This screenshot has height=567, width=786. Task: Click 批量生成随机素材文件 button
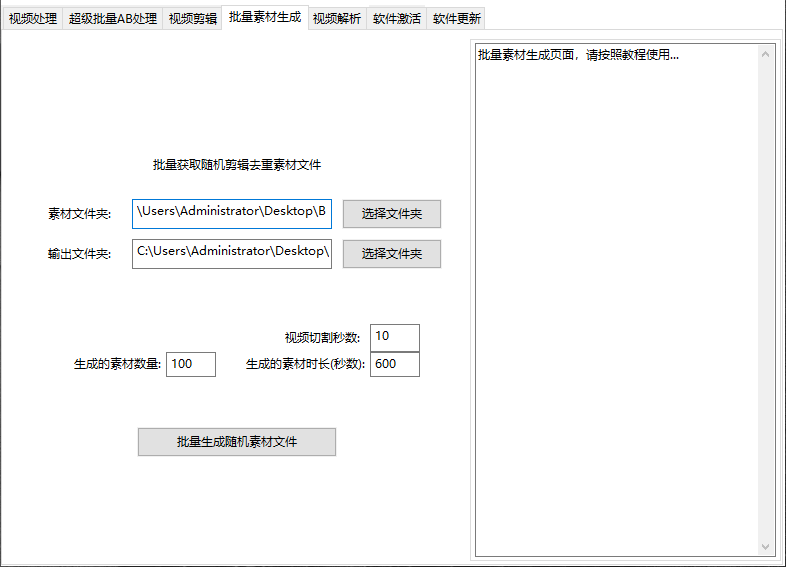point(237,442)
